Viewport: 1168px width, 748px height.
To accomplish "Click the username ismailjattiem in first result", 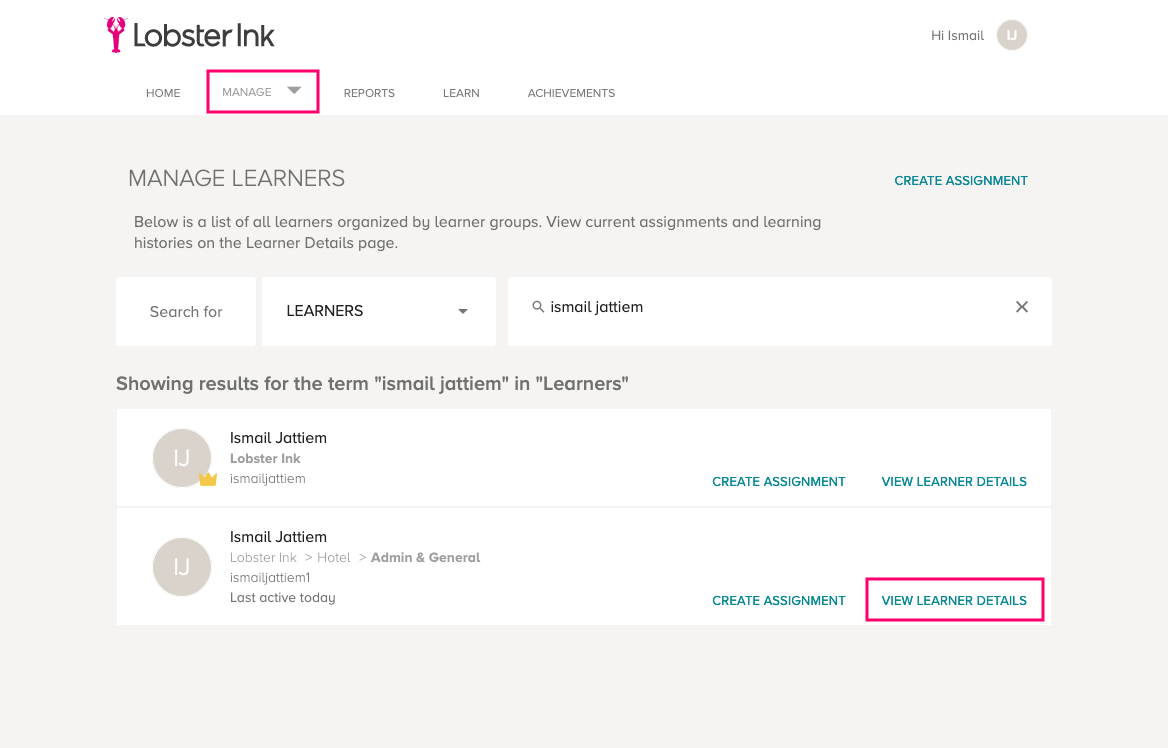I will pyautogui.click(x=267, y=478).
